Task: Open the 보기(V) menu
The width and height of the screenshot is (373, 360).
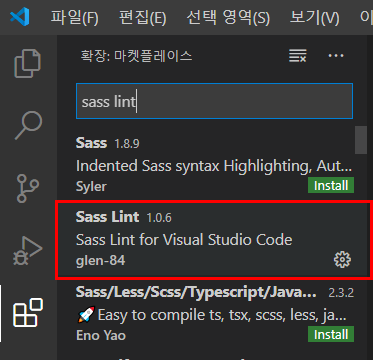Action: (x=314, y=17)
